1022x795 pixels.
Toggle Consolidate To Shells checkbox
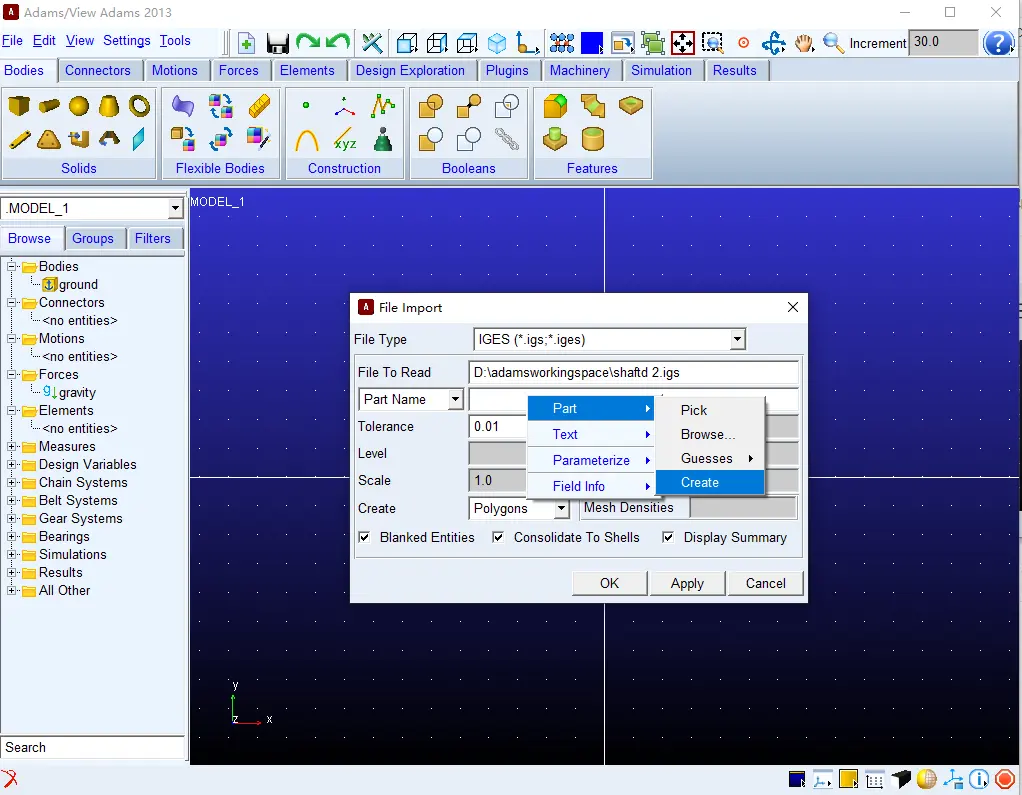pos(498,537)
